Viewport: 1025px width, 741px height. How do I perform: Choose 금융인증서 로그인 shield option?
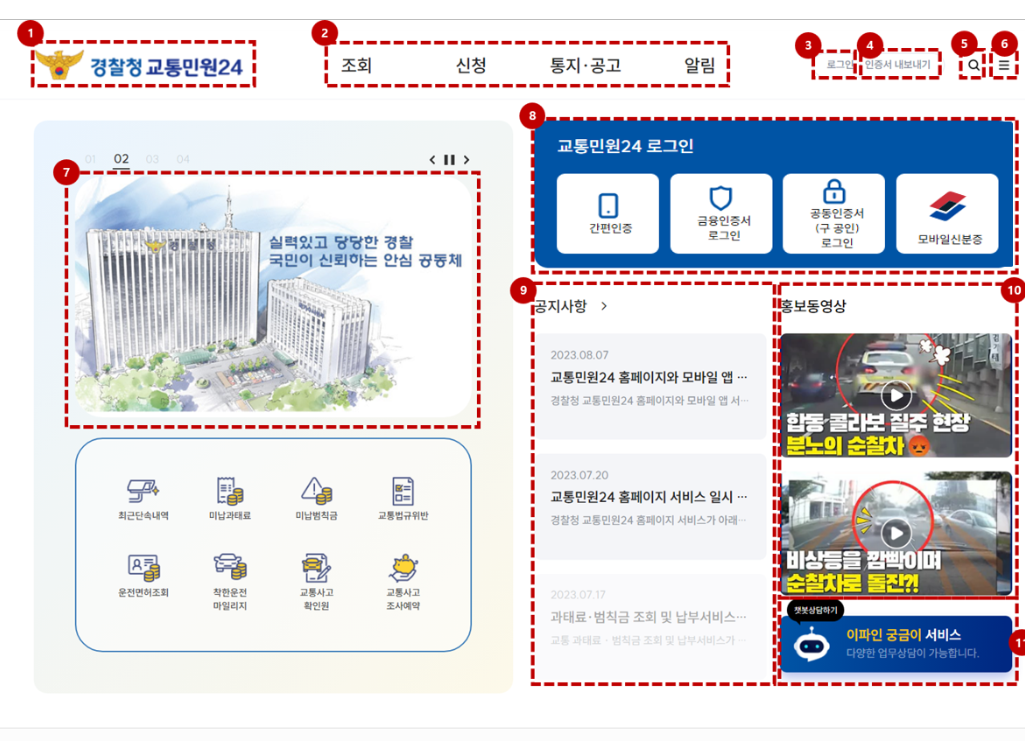click(721, 214)
